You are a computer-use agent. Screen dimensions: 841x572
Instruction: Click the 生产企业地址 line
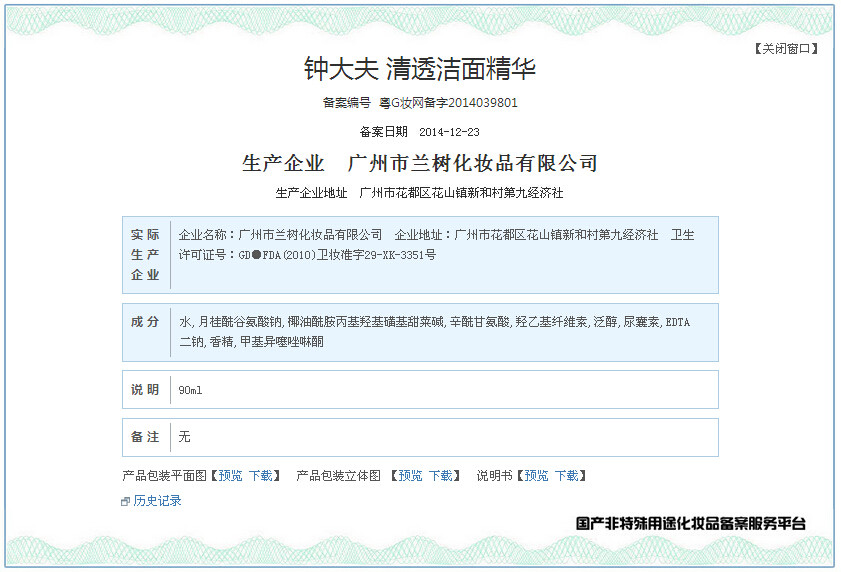[419, 193]
